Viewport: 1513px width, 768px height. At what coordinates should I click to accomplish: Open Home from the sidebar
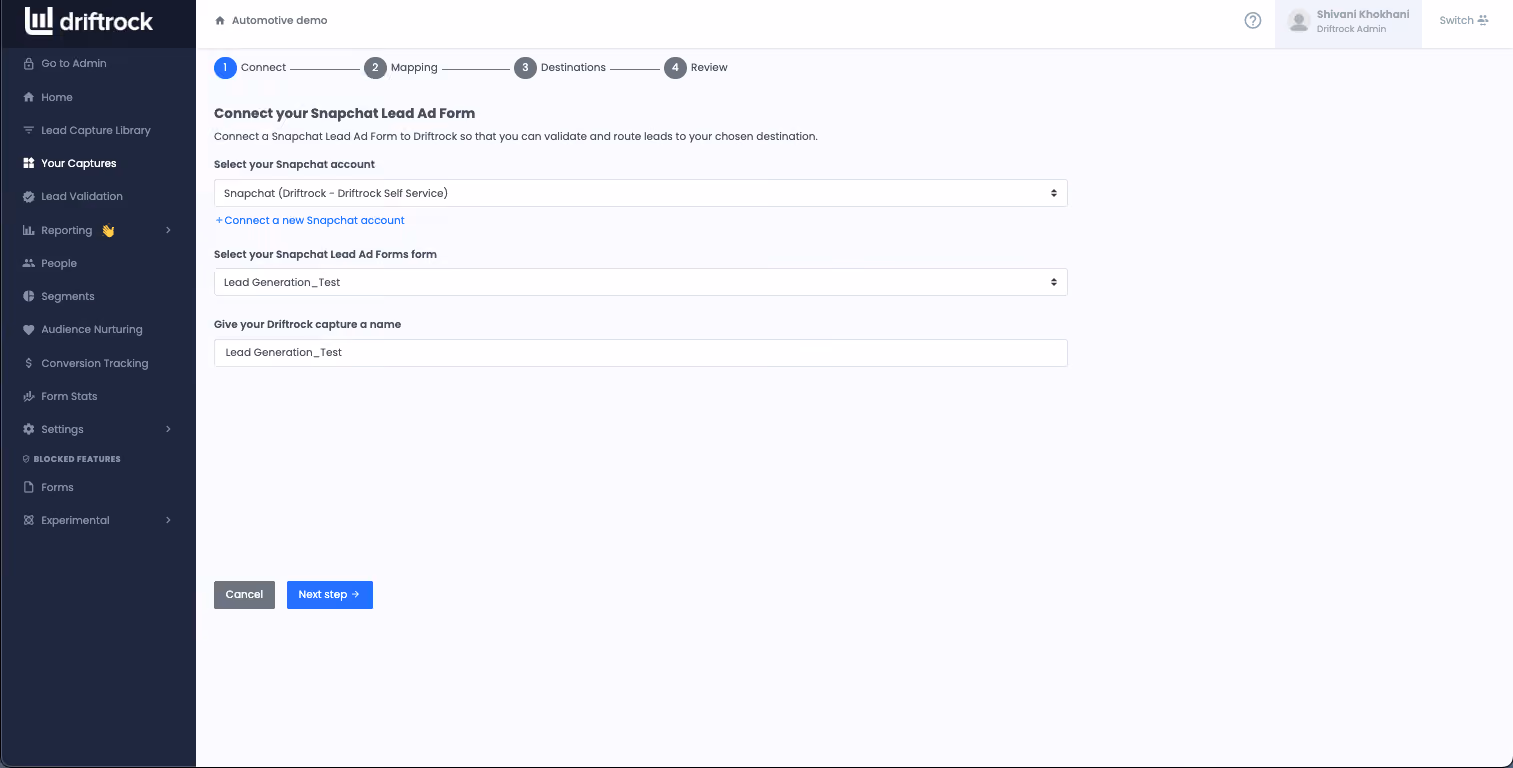coord(57,97)
